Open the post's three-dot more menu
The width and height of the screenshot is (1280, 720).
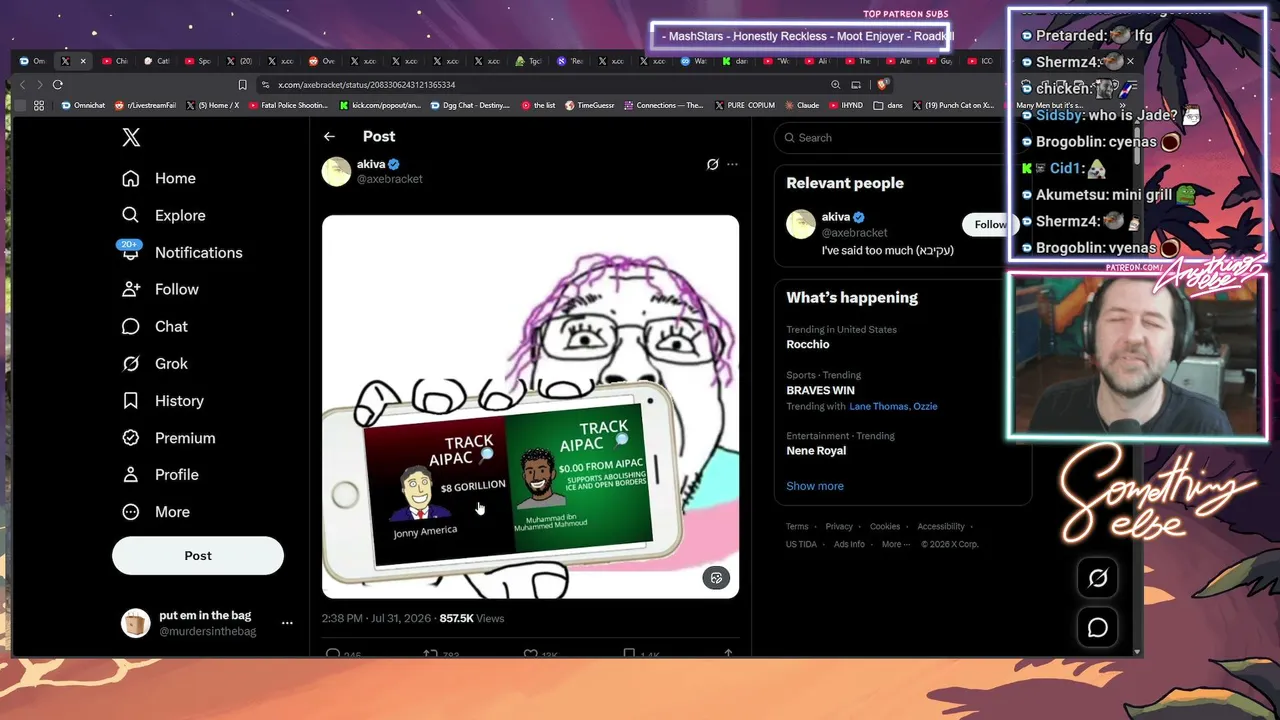pyautogui.click(x=732, y=164)
